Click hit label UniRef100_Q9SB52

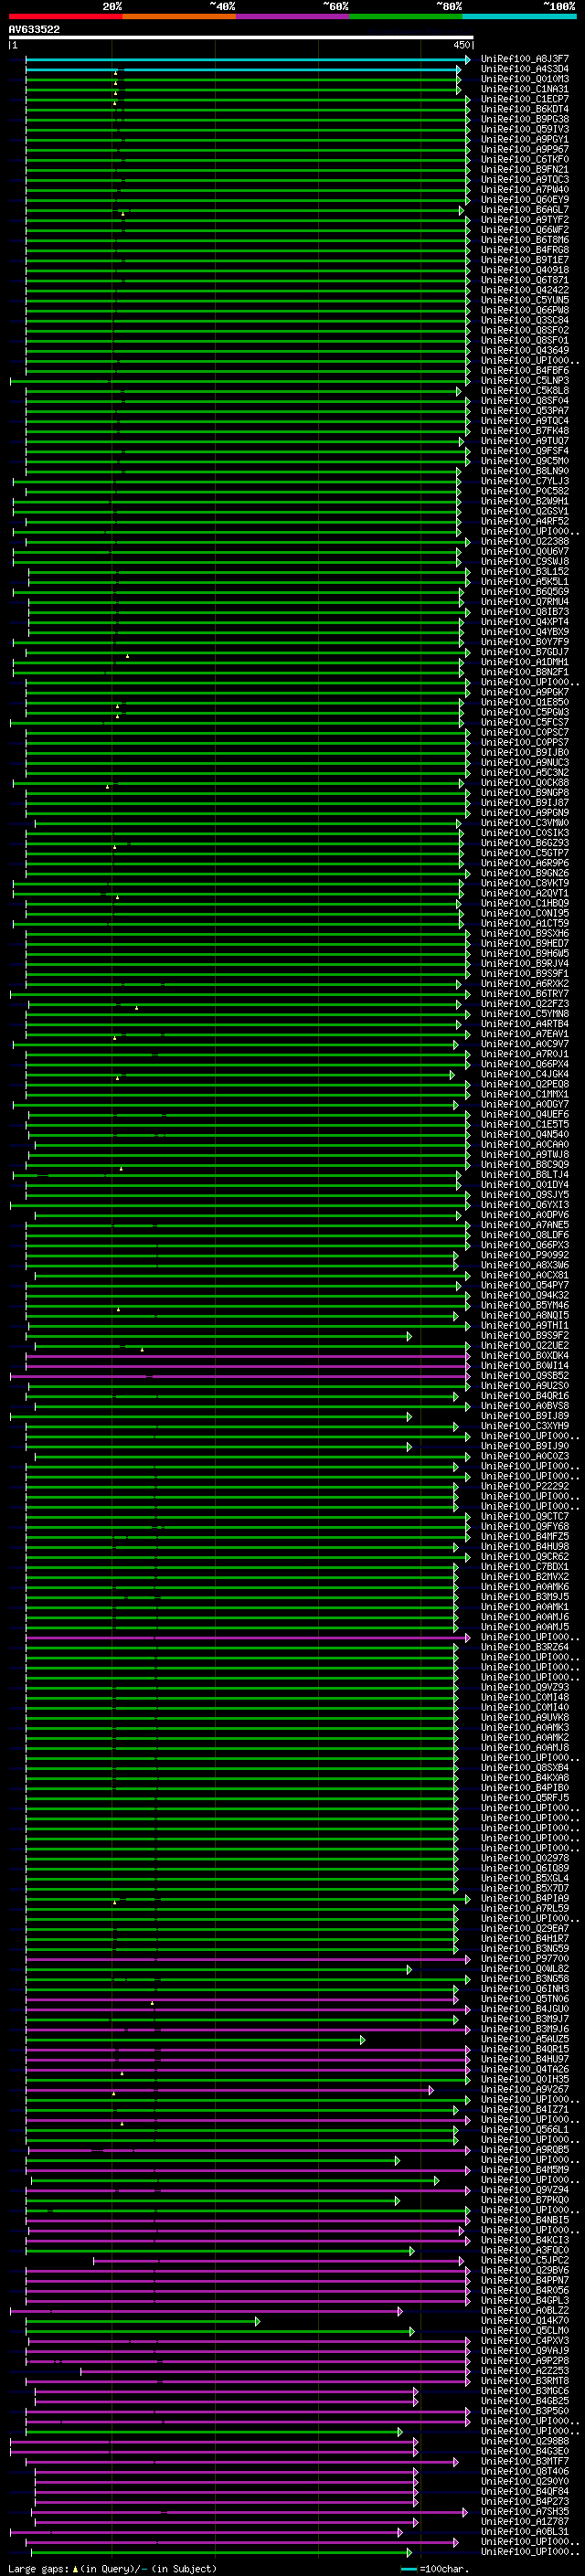(x=525, y=1376)
